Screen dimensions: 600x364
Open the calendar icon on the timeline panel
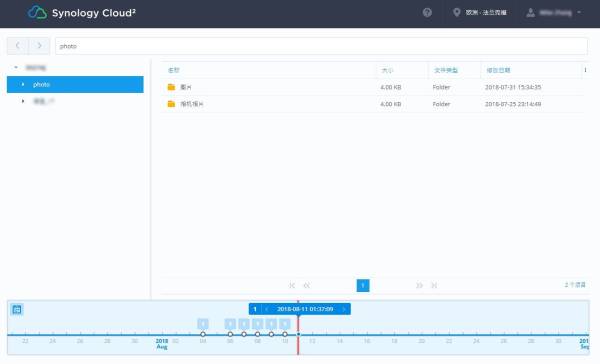(x=17, y=309)
